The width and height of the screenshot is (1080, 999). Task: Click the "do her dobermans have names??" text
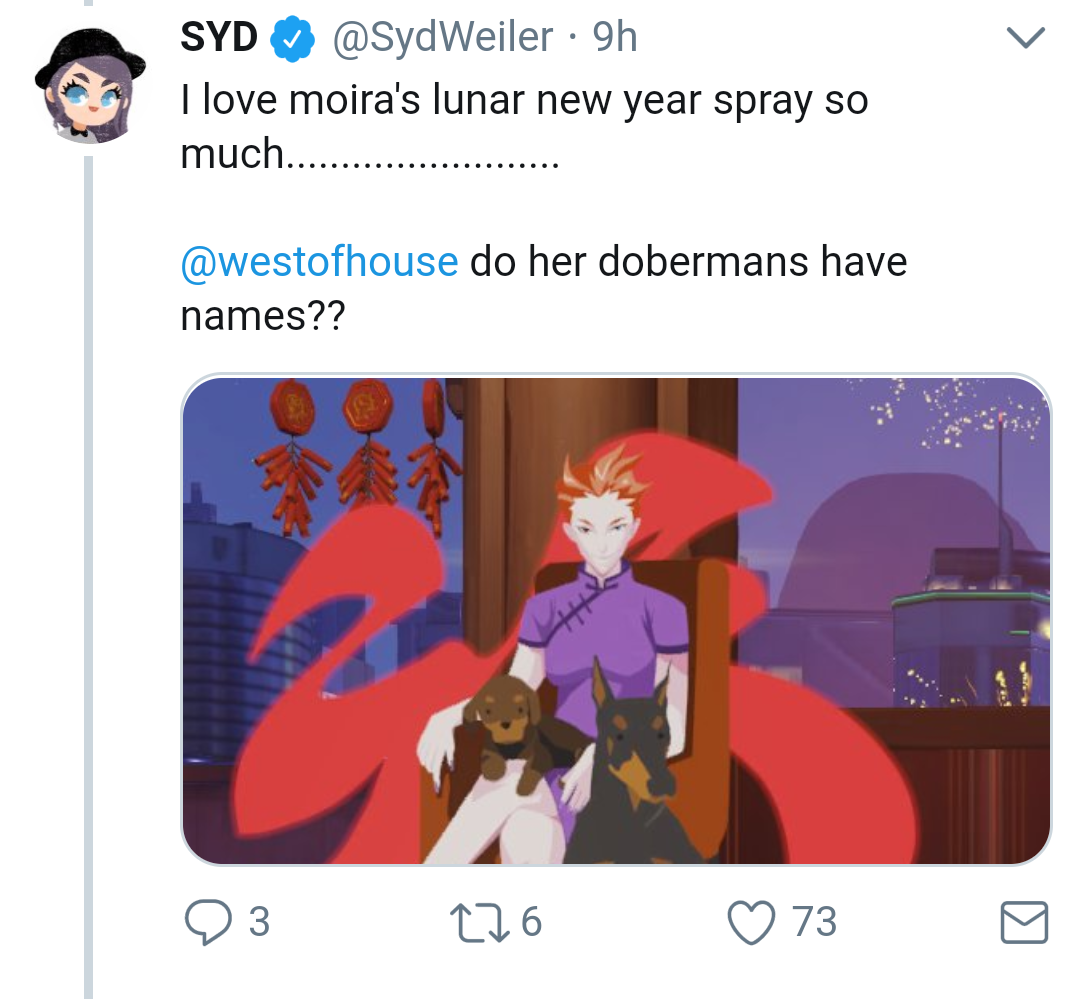543,289
